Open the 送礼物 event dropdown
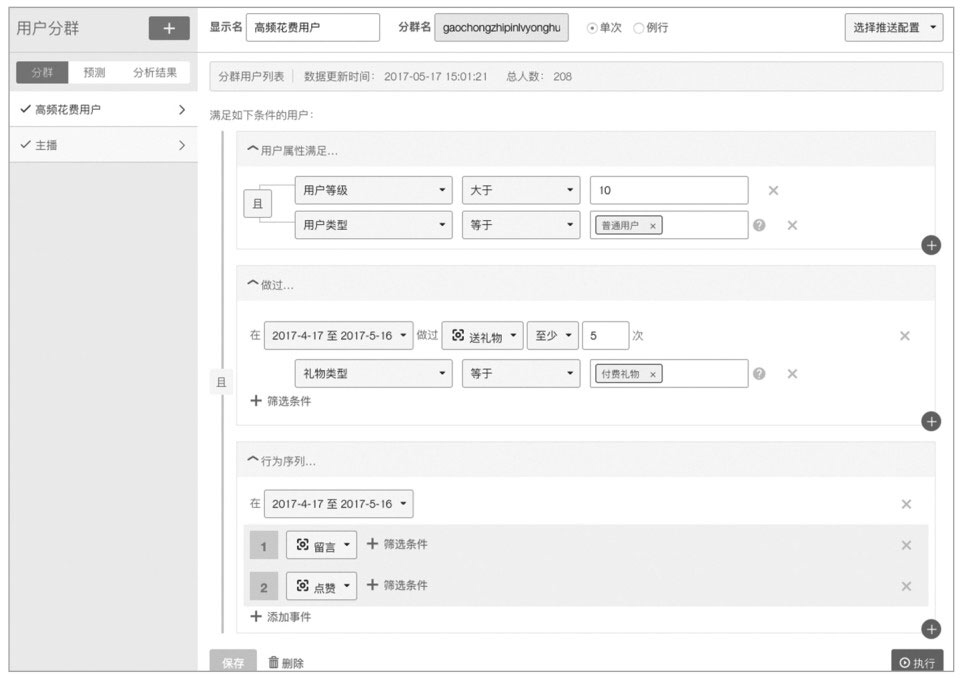The image size is (962, 678). (x=483, y=336)
